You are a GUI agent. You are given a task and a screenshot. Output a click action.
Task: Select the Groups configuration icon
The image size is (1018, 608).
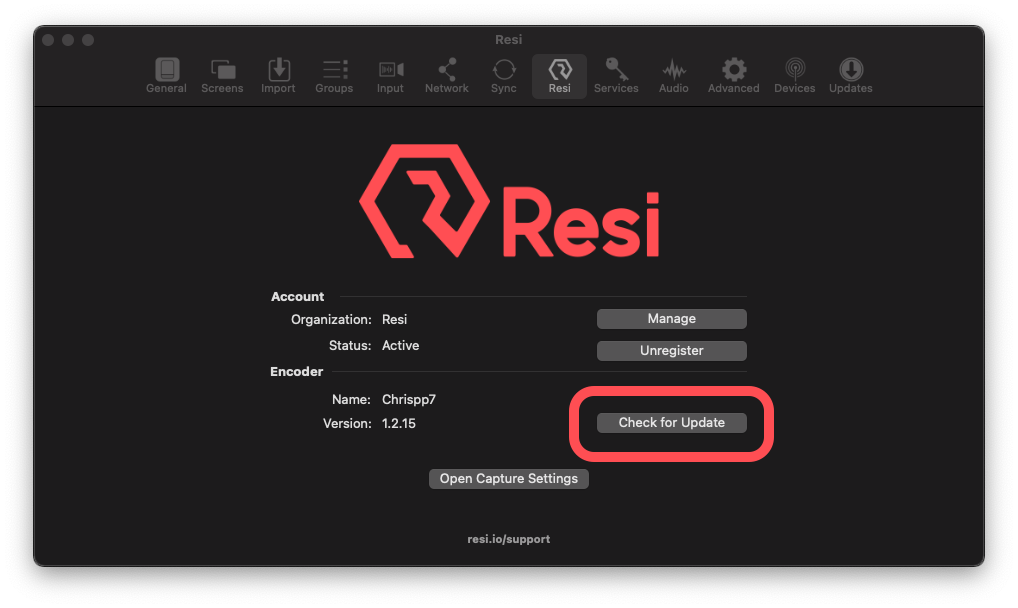pos(334,75)
